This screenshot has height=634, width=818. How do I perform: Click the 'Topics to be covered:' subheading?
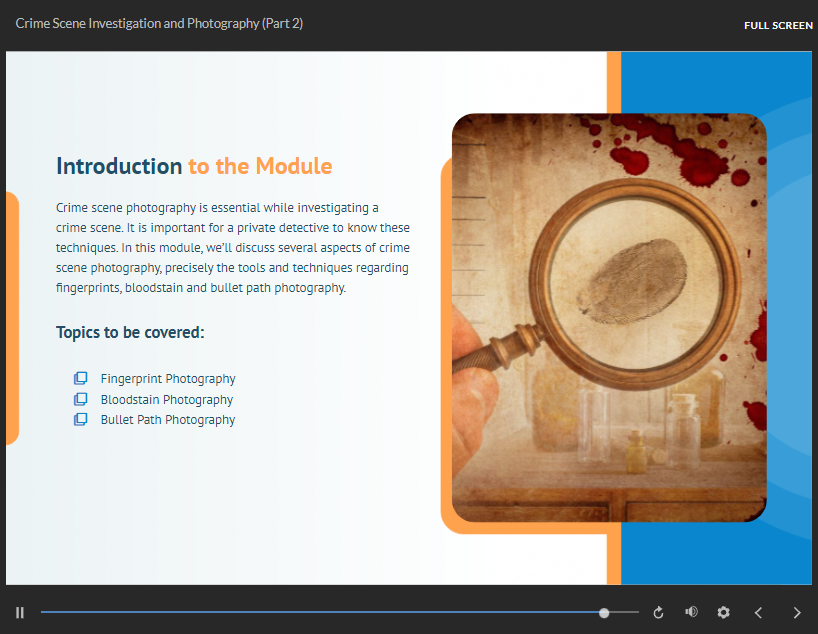pyautogui.click(x=130, y=332)
